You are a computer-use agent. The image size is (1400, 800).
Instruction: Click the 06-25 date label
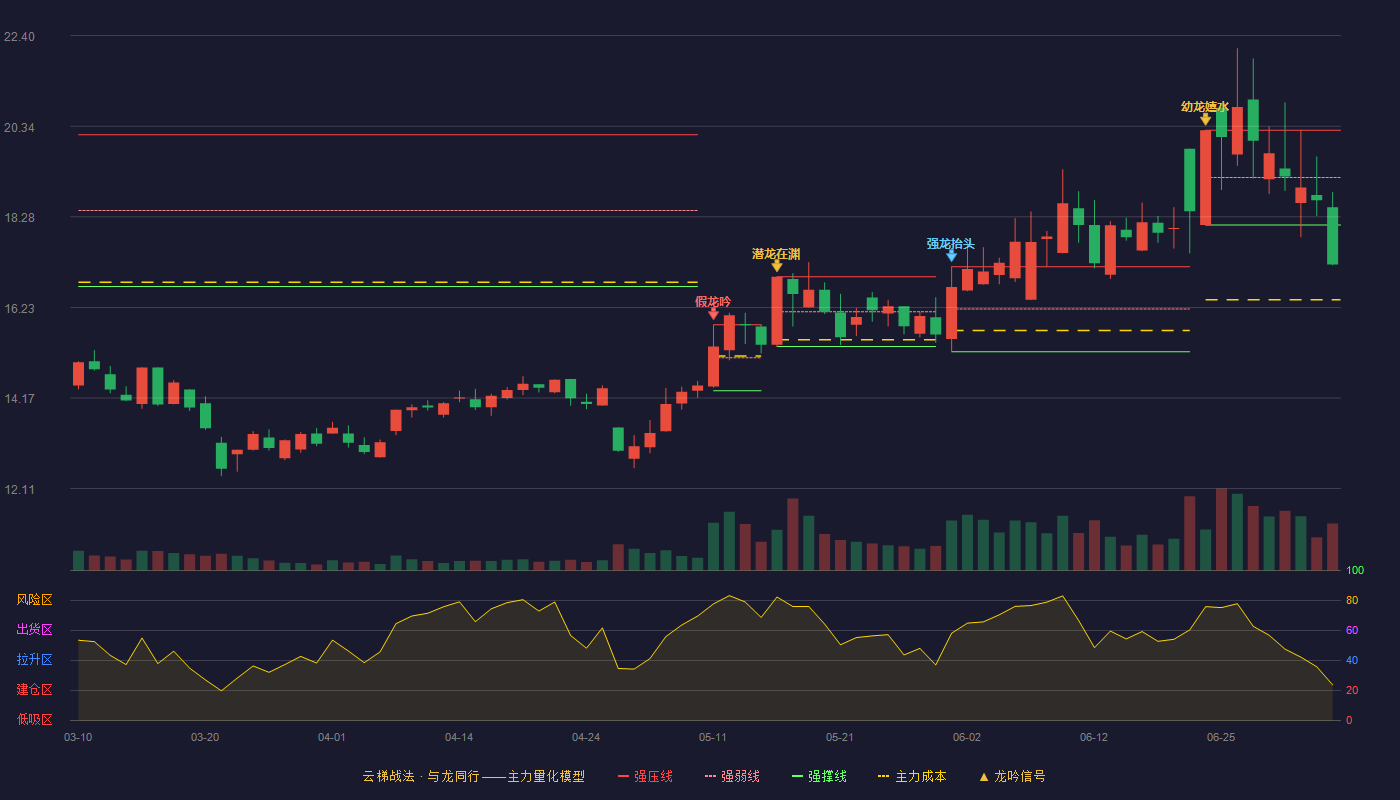(1221, 737)
